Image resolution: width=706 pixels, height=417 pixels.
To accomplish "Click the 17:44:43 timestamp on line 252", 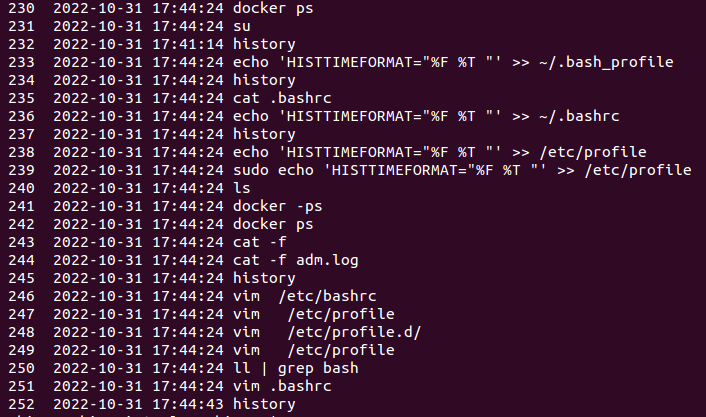I will (x=188, y=404).
